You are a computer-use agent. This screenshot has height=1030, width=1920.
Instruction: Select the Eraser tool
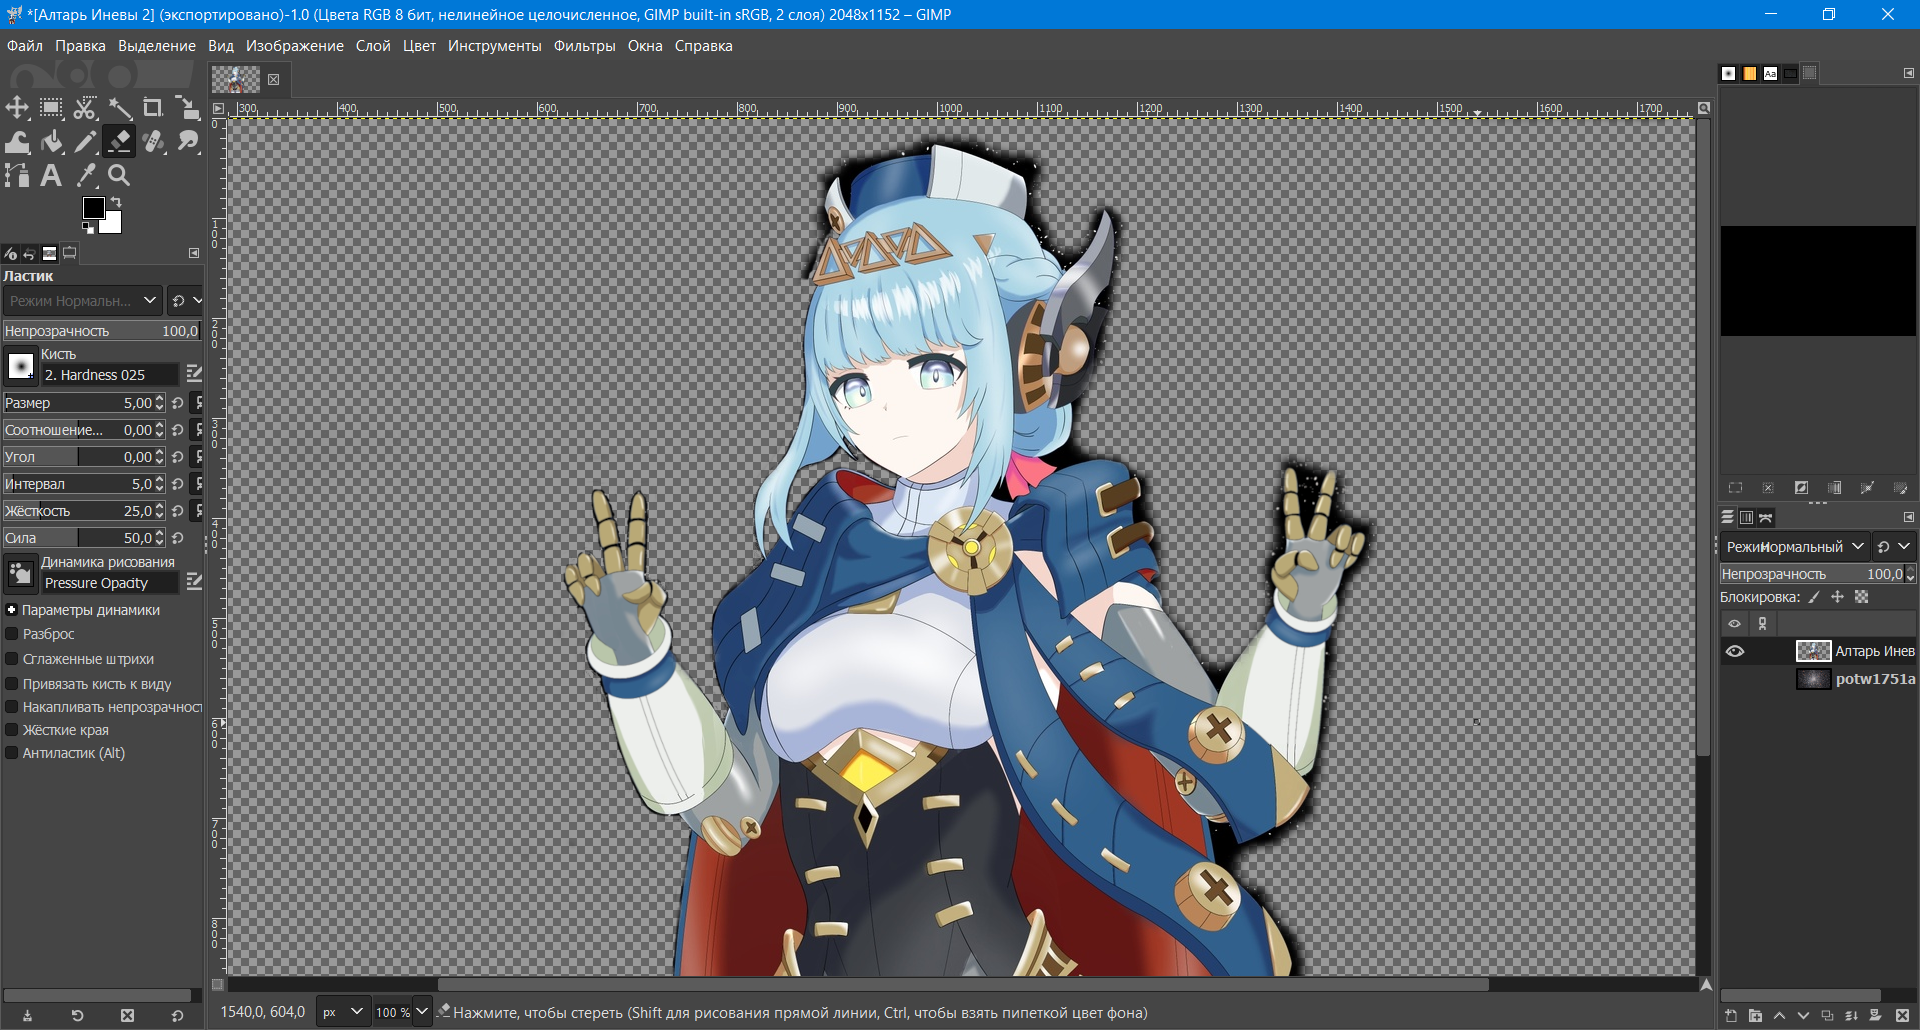pos(119,142)
